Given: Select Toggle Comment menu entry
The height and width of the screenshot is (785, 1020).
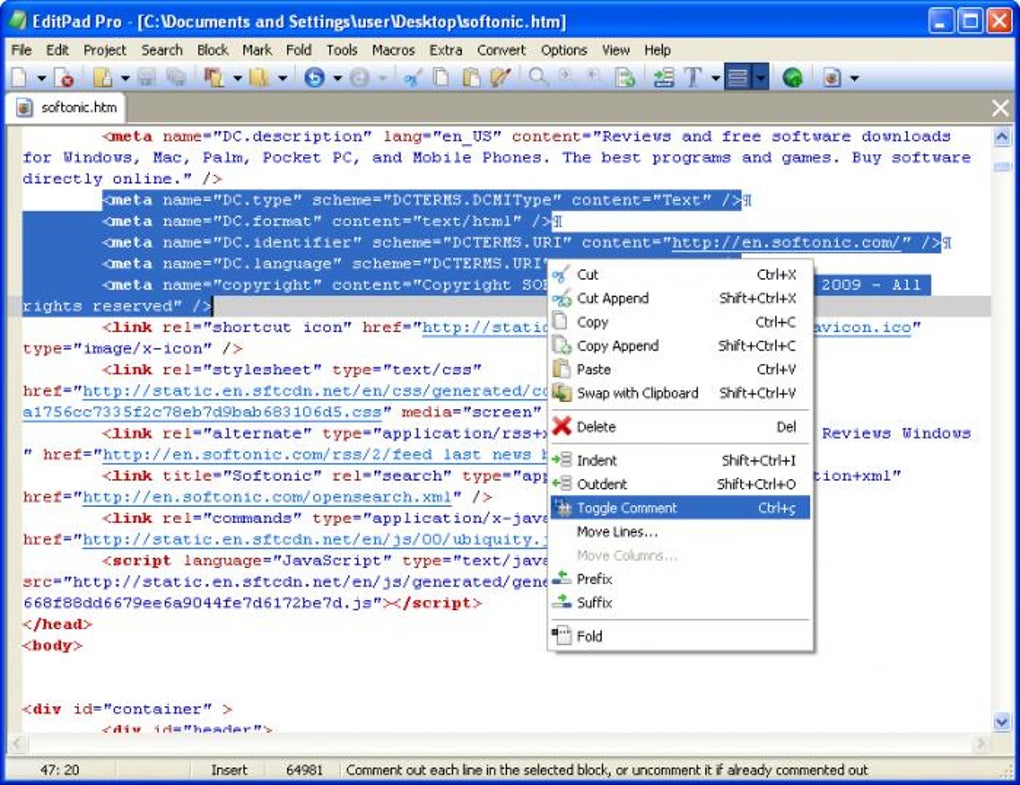Looking at the screenshot, I should pos(680,508).
